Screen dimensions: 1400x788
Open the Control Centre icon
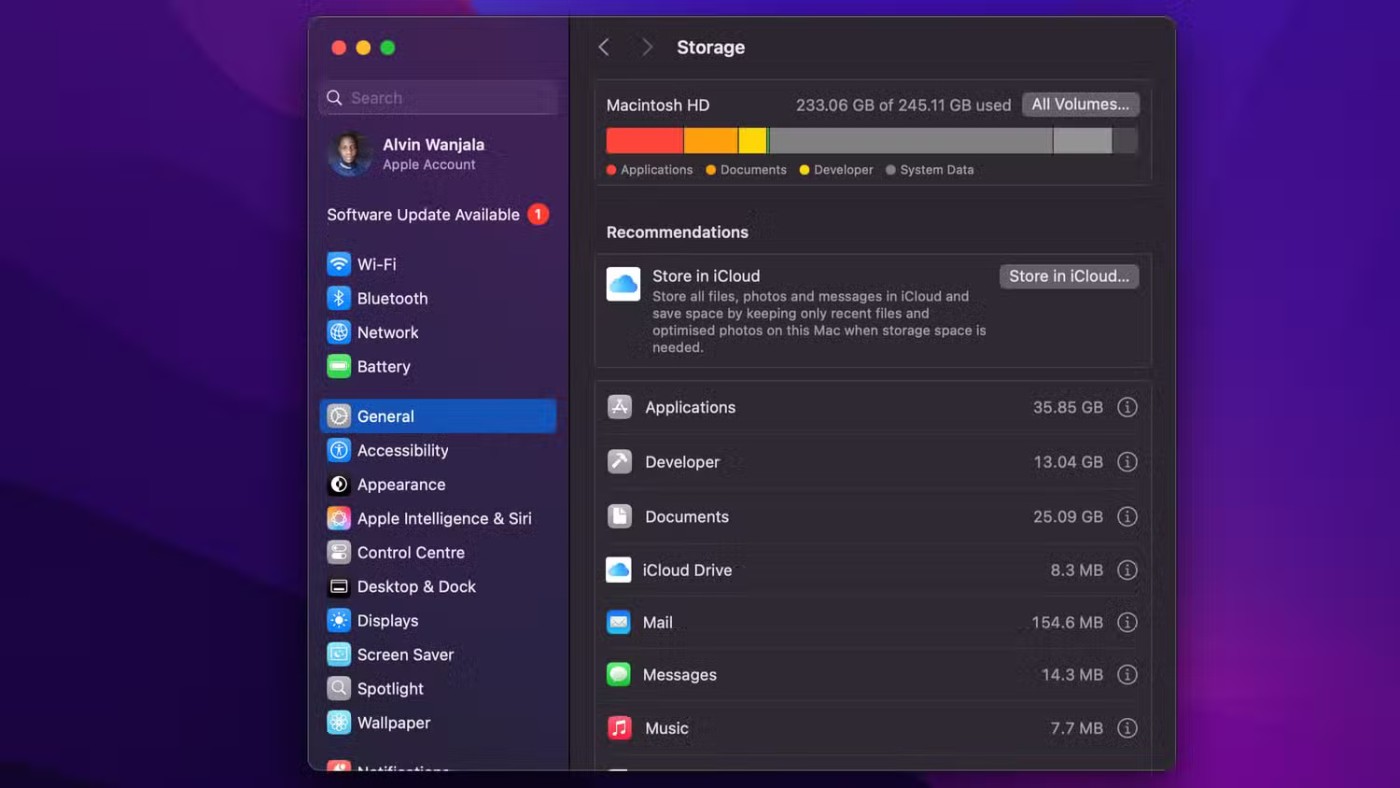[x=339, y=552]
